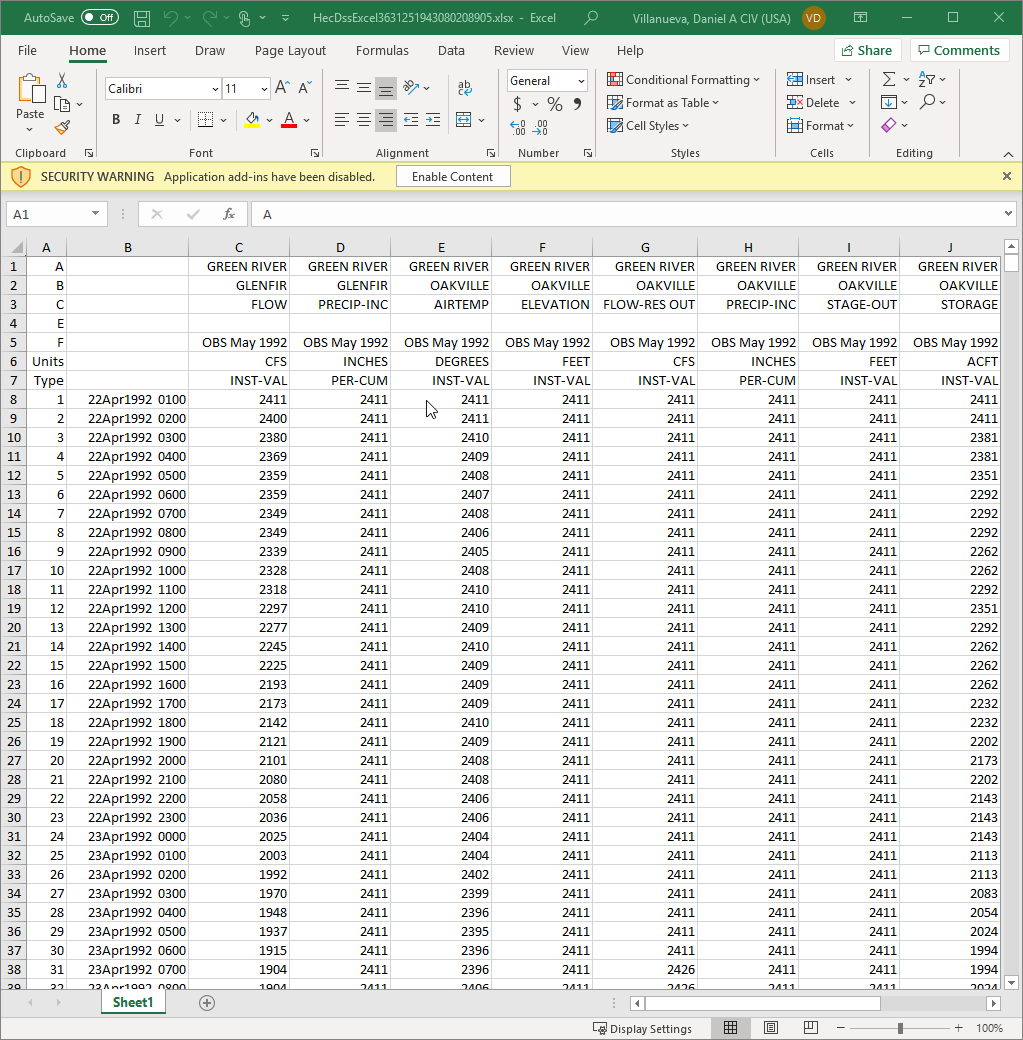The width and height of the screenshot is (1023, 1040).
Task: Toggle Bold formatting
Action: point(116,120)
